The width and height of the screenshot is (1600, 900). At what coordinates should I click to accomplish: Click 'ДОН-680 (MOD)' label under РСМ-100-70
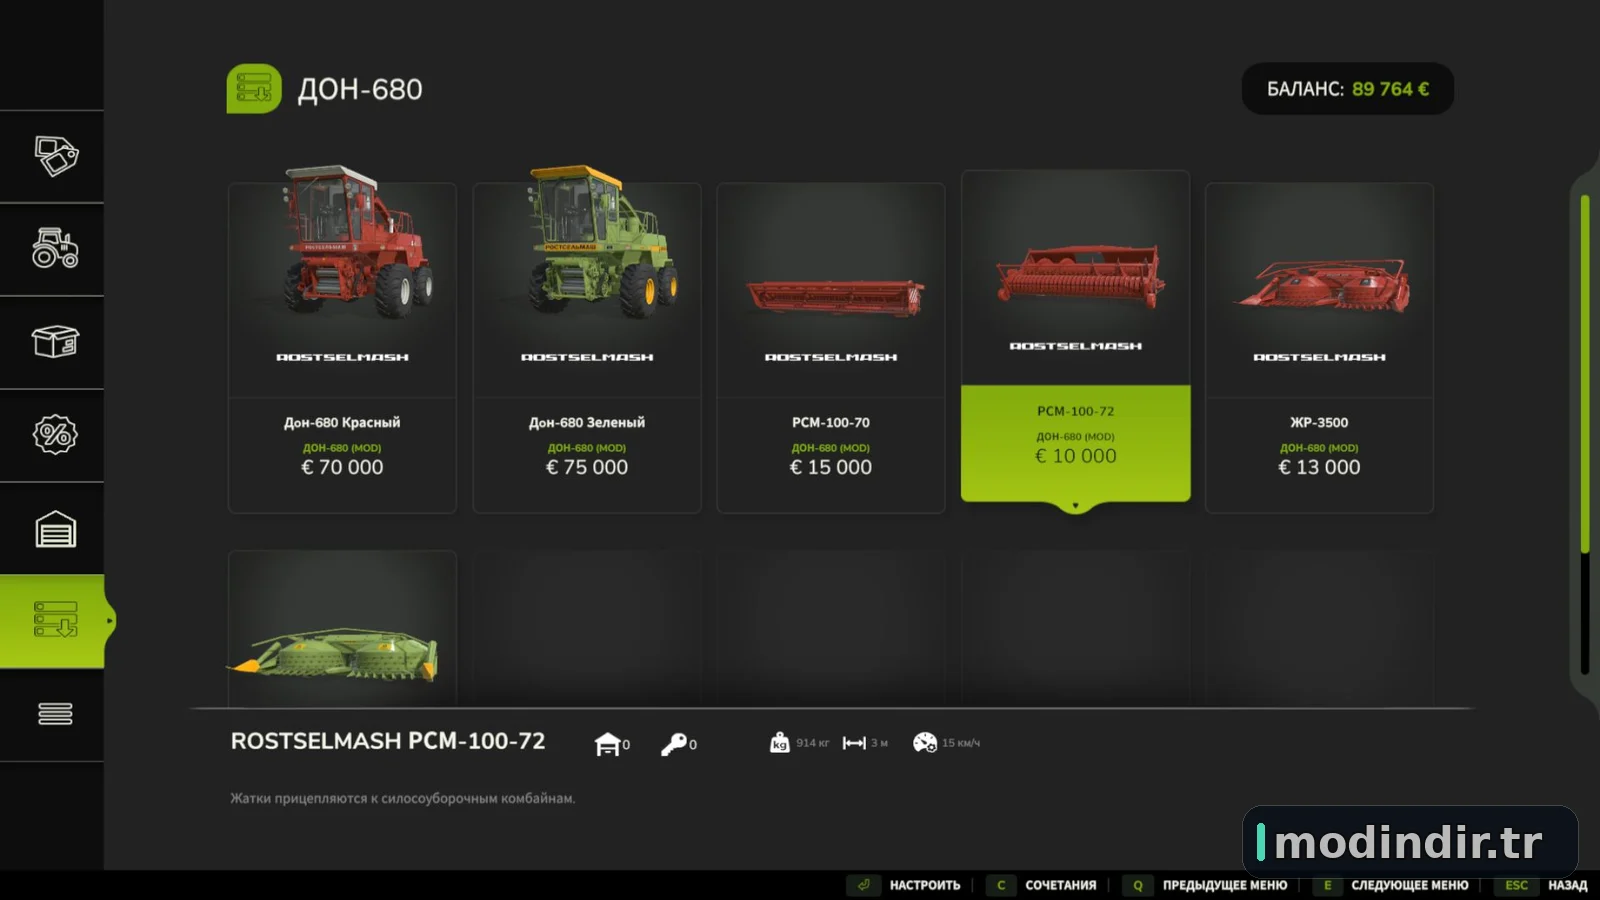(x=831, y=448)
